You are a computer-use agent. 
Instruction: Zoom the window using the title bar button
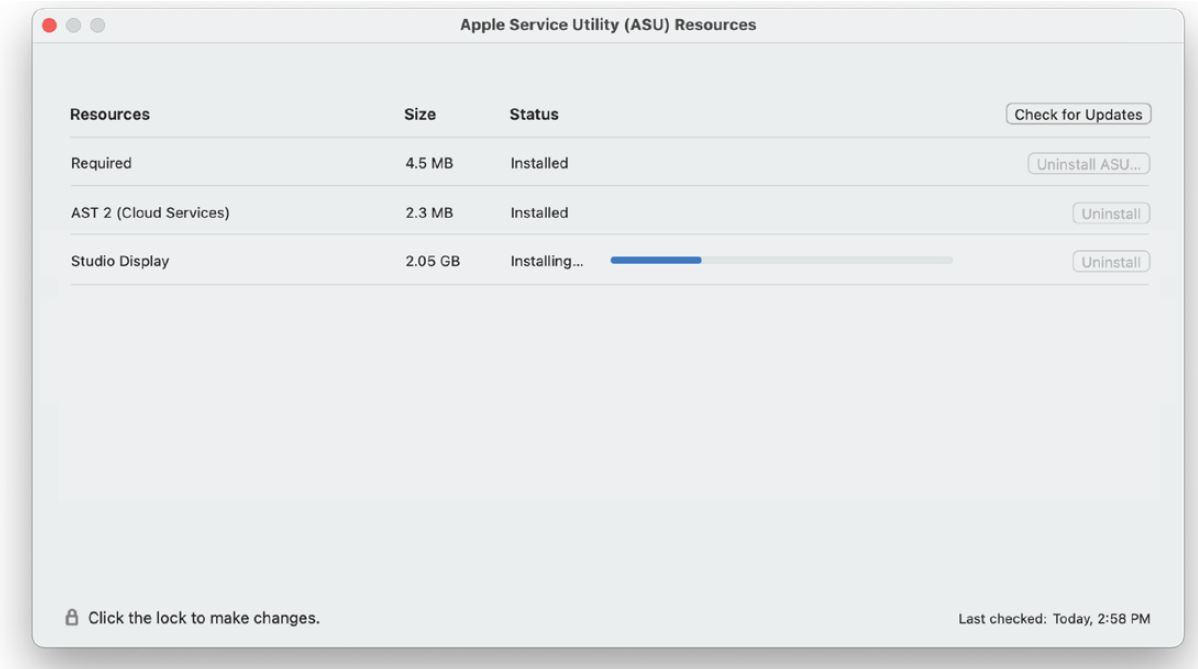98,25
